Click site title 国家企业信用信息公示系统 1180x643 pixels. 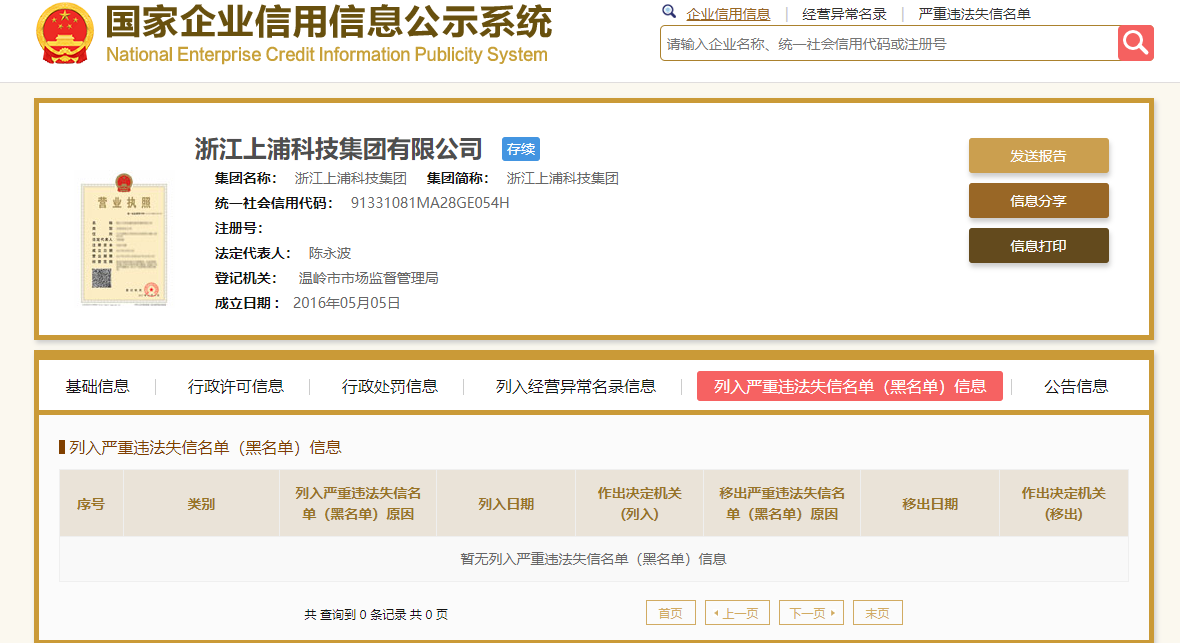329,22
